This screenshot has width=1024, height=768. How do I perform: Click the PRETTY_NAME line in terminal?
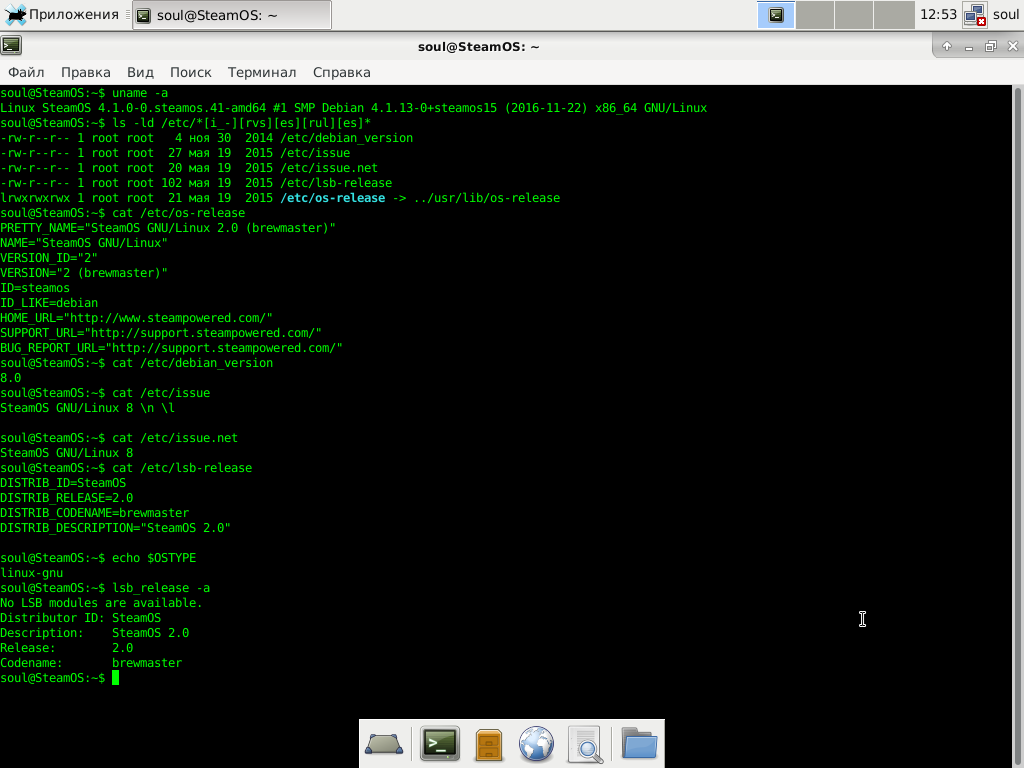coord(168,228)
